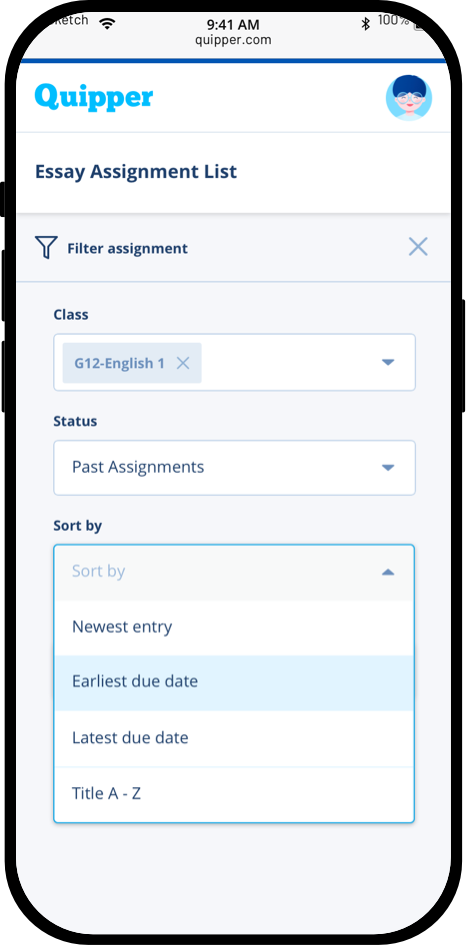This screenshot has width=466, height=946.
Task: Tap the Wi-Fi status icon
Action: coord(107,23)
